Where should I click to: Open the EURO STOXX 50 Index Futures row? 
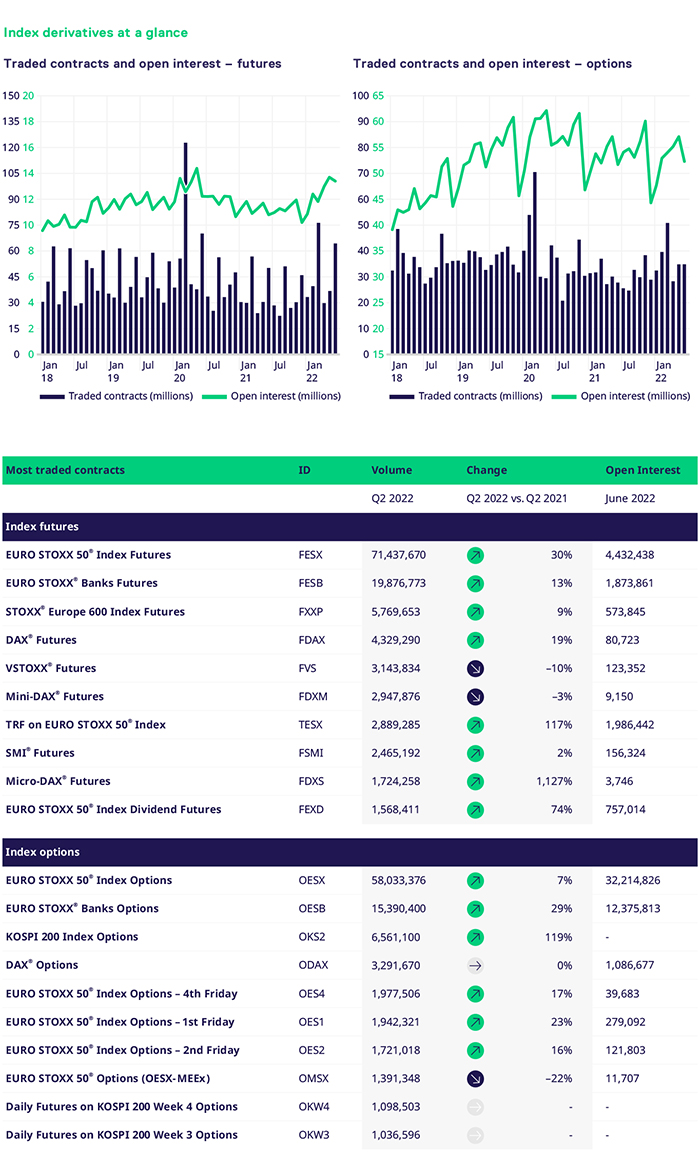coord(88,555)
